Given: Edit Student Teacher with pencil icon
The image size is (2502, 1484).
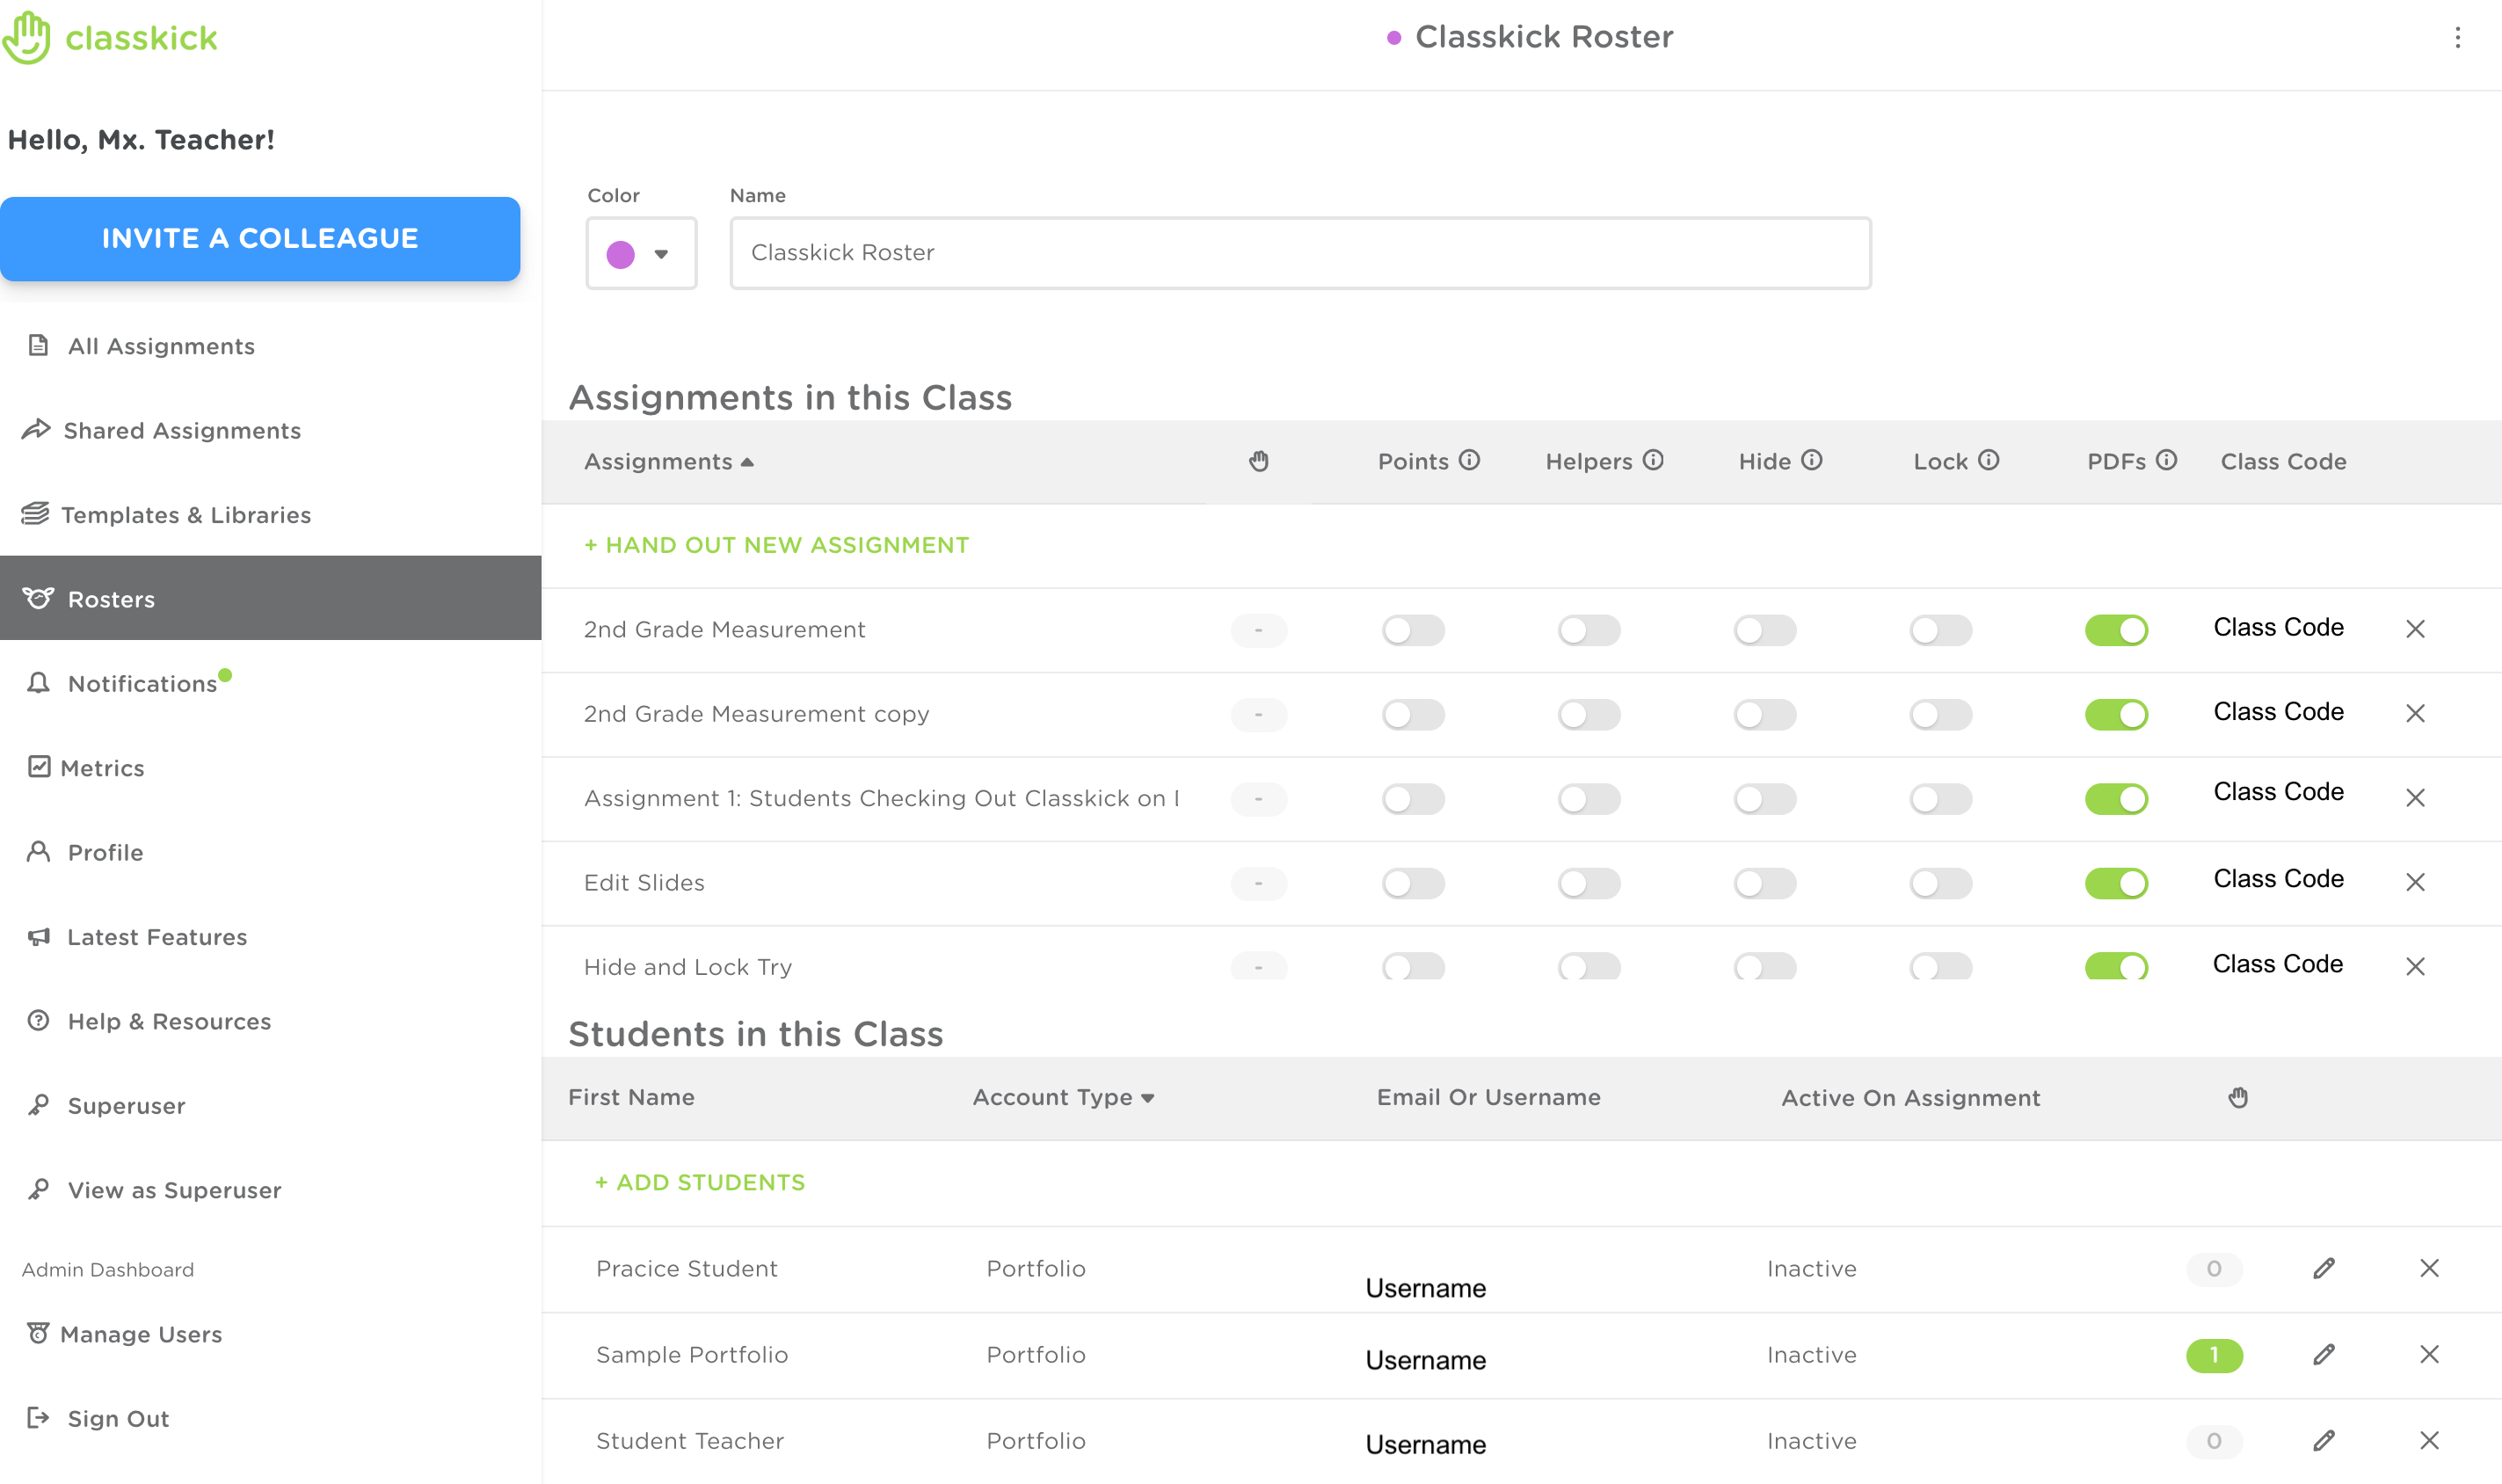Looking at the screenshot, I should coord(2324,1440).
